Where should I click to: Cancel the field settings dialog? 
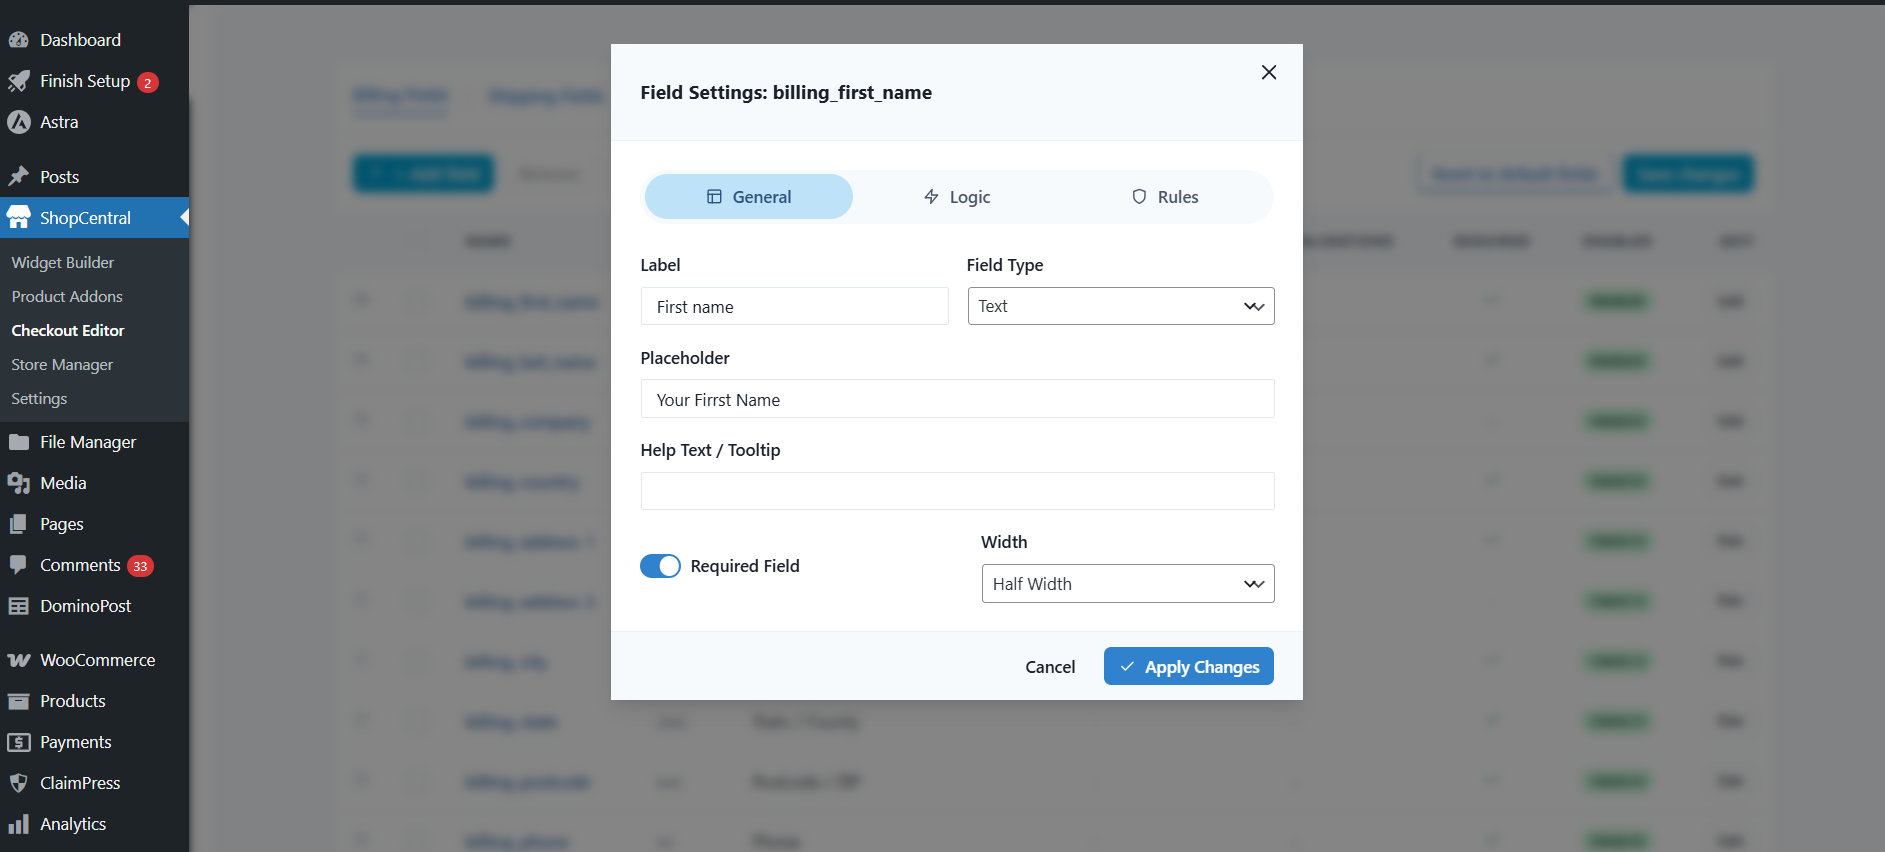click(x=1050, y=667)
